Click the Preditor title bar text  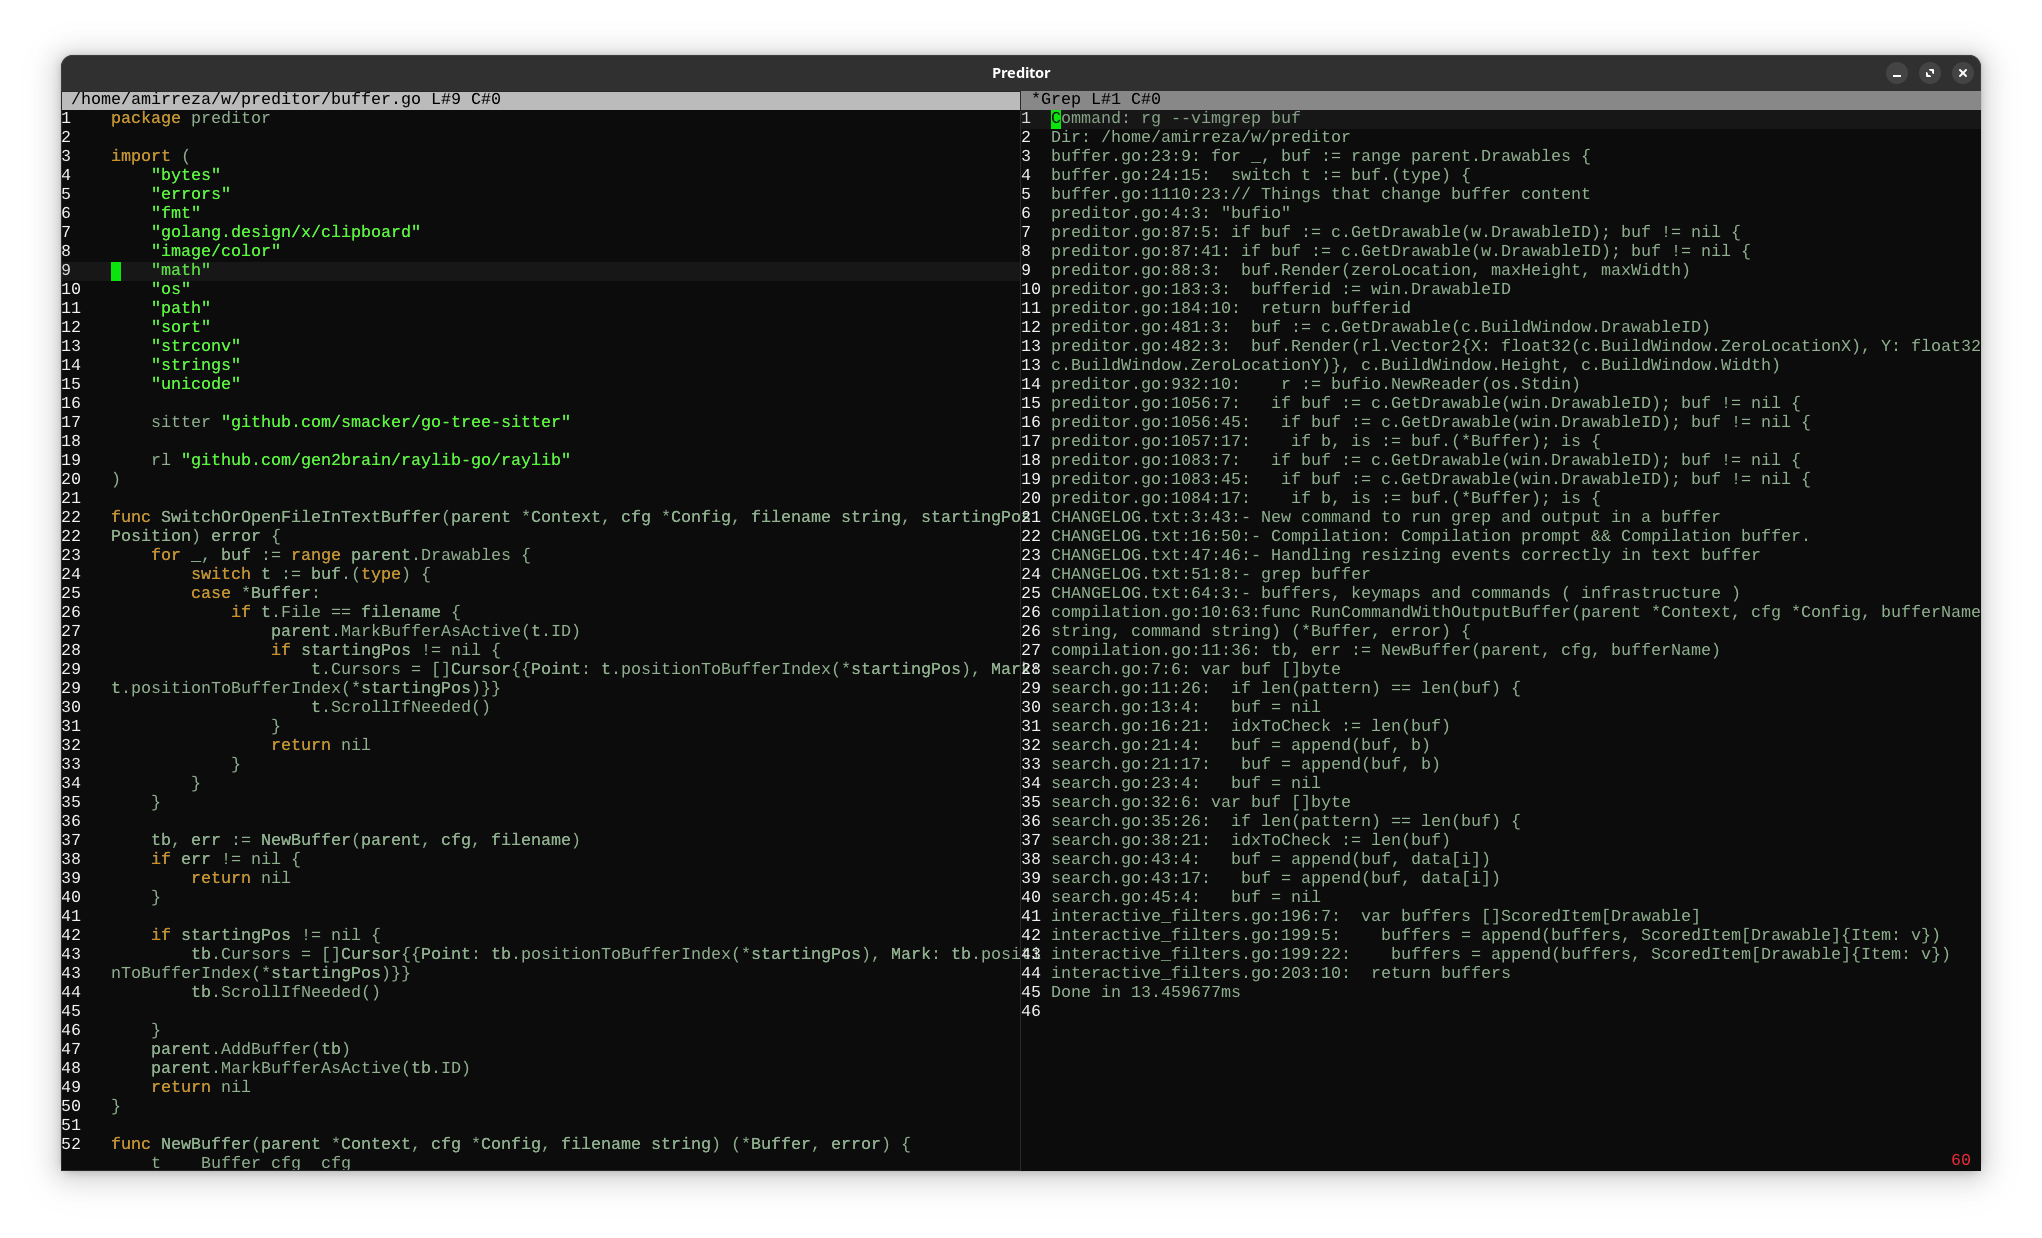1020,73
